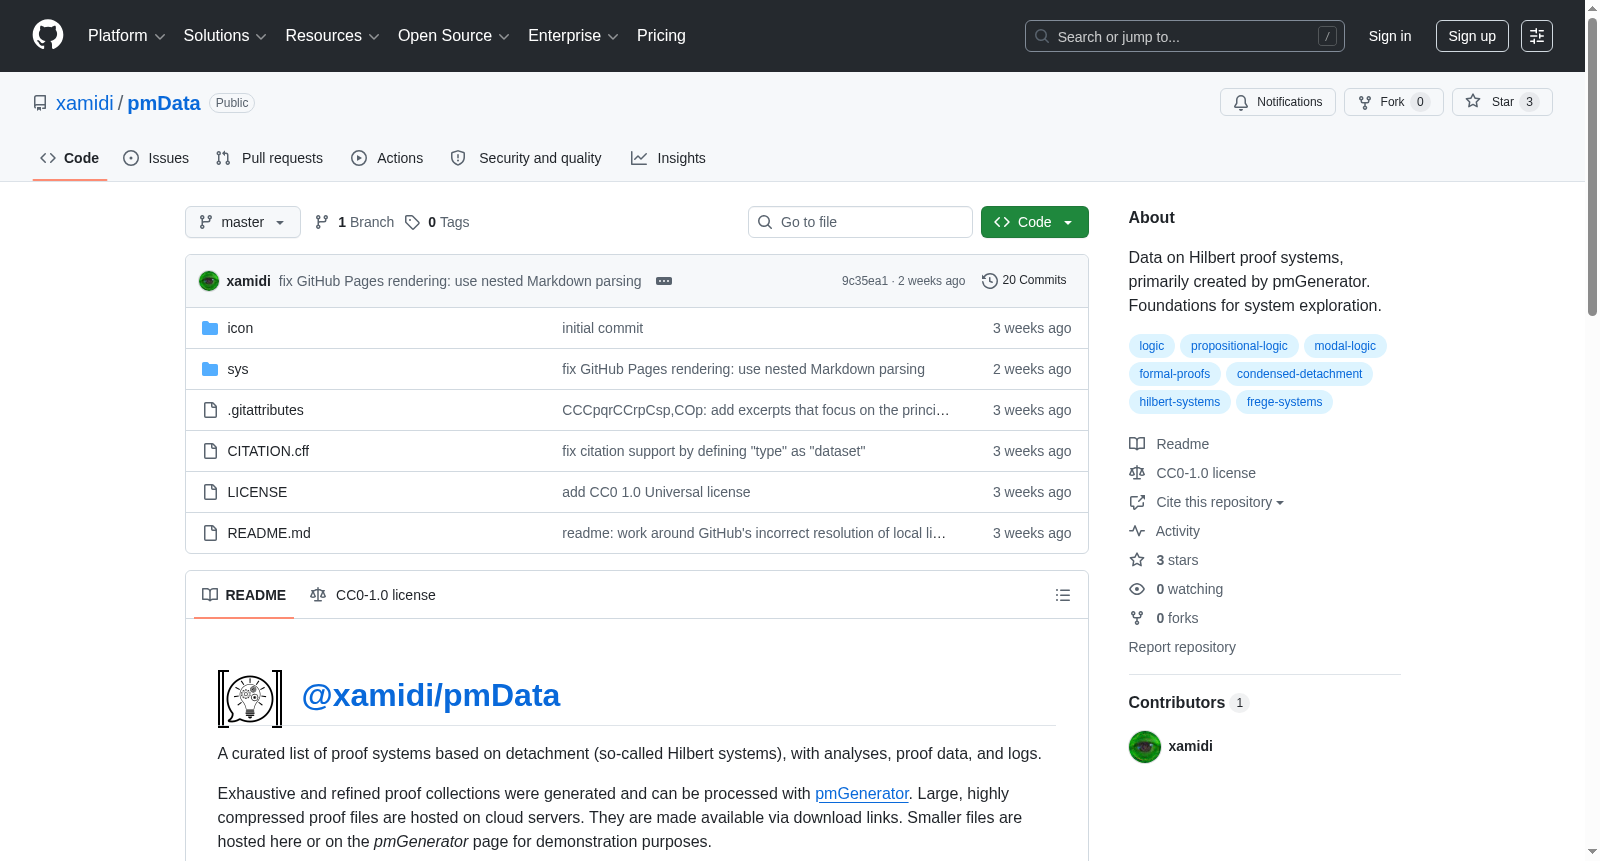Open the master branch selector dropdown
The height and width of the screenshot is (861, 1600).
pos(243,222)
